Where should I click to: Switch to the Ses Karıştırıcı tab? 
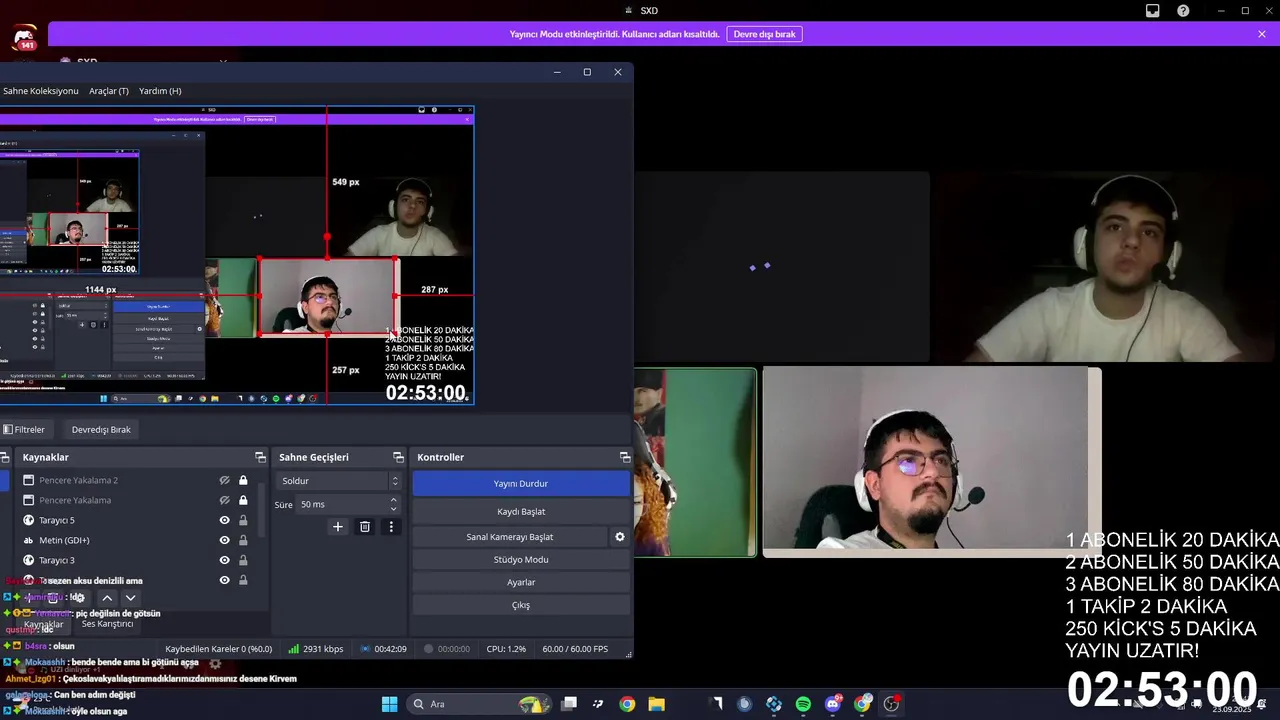(x=107, y=624)
